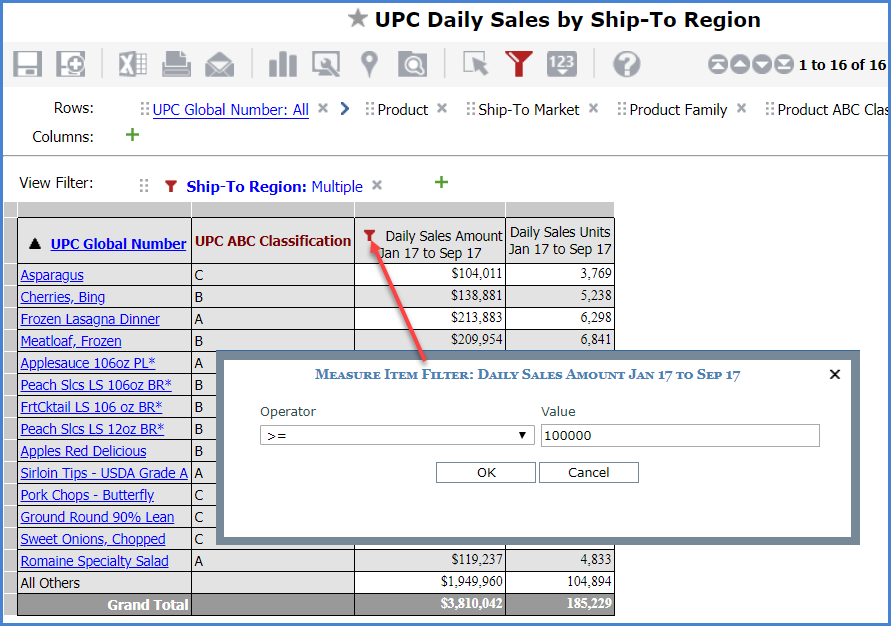Click the Save As copy icon

click(70, 65)
